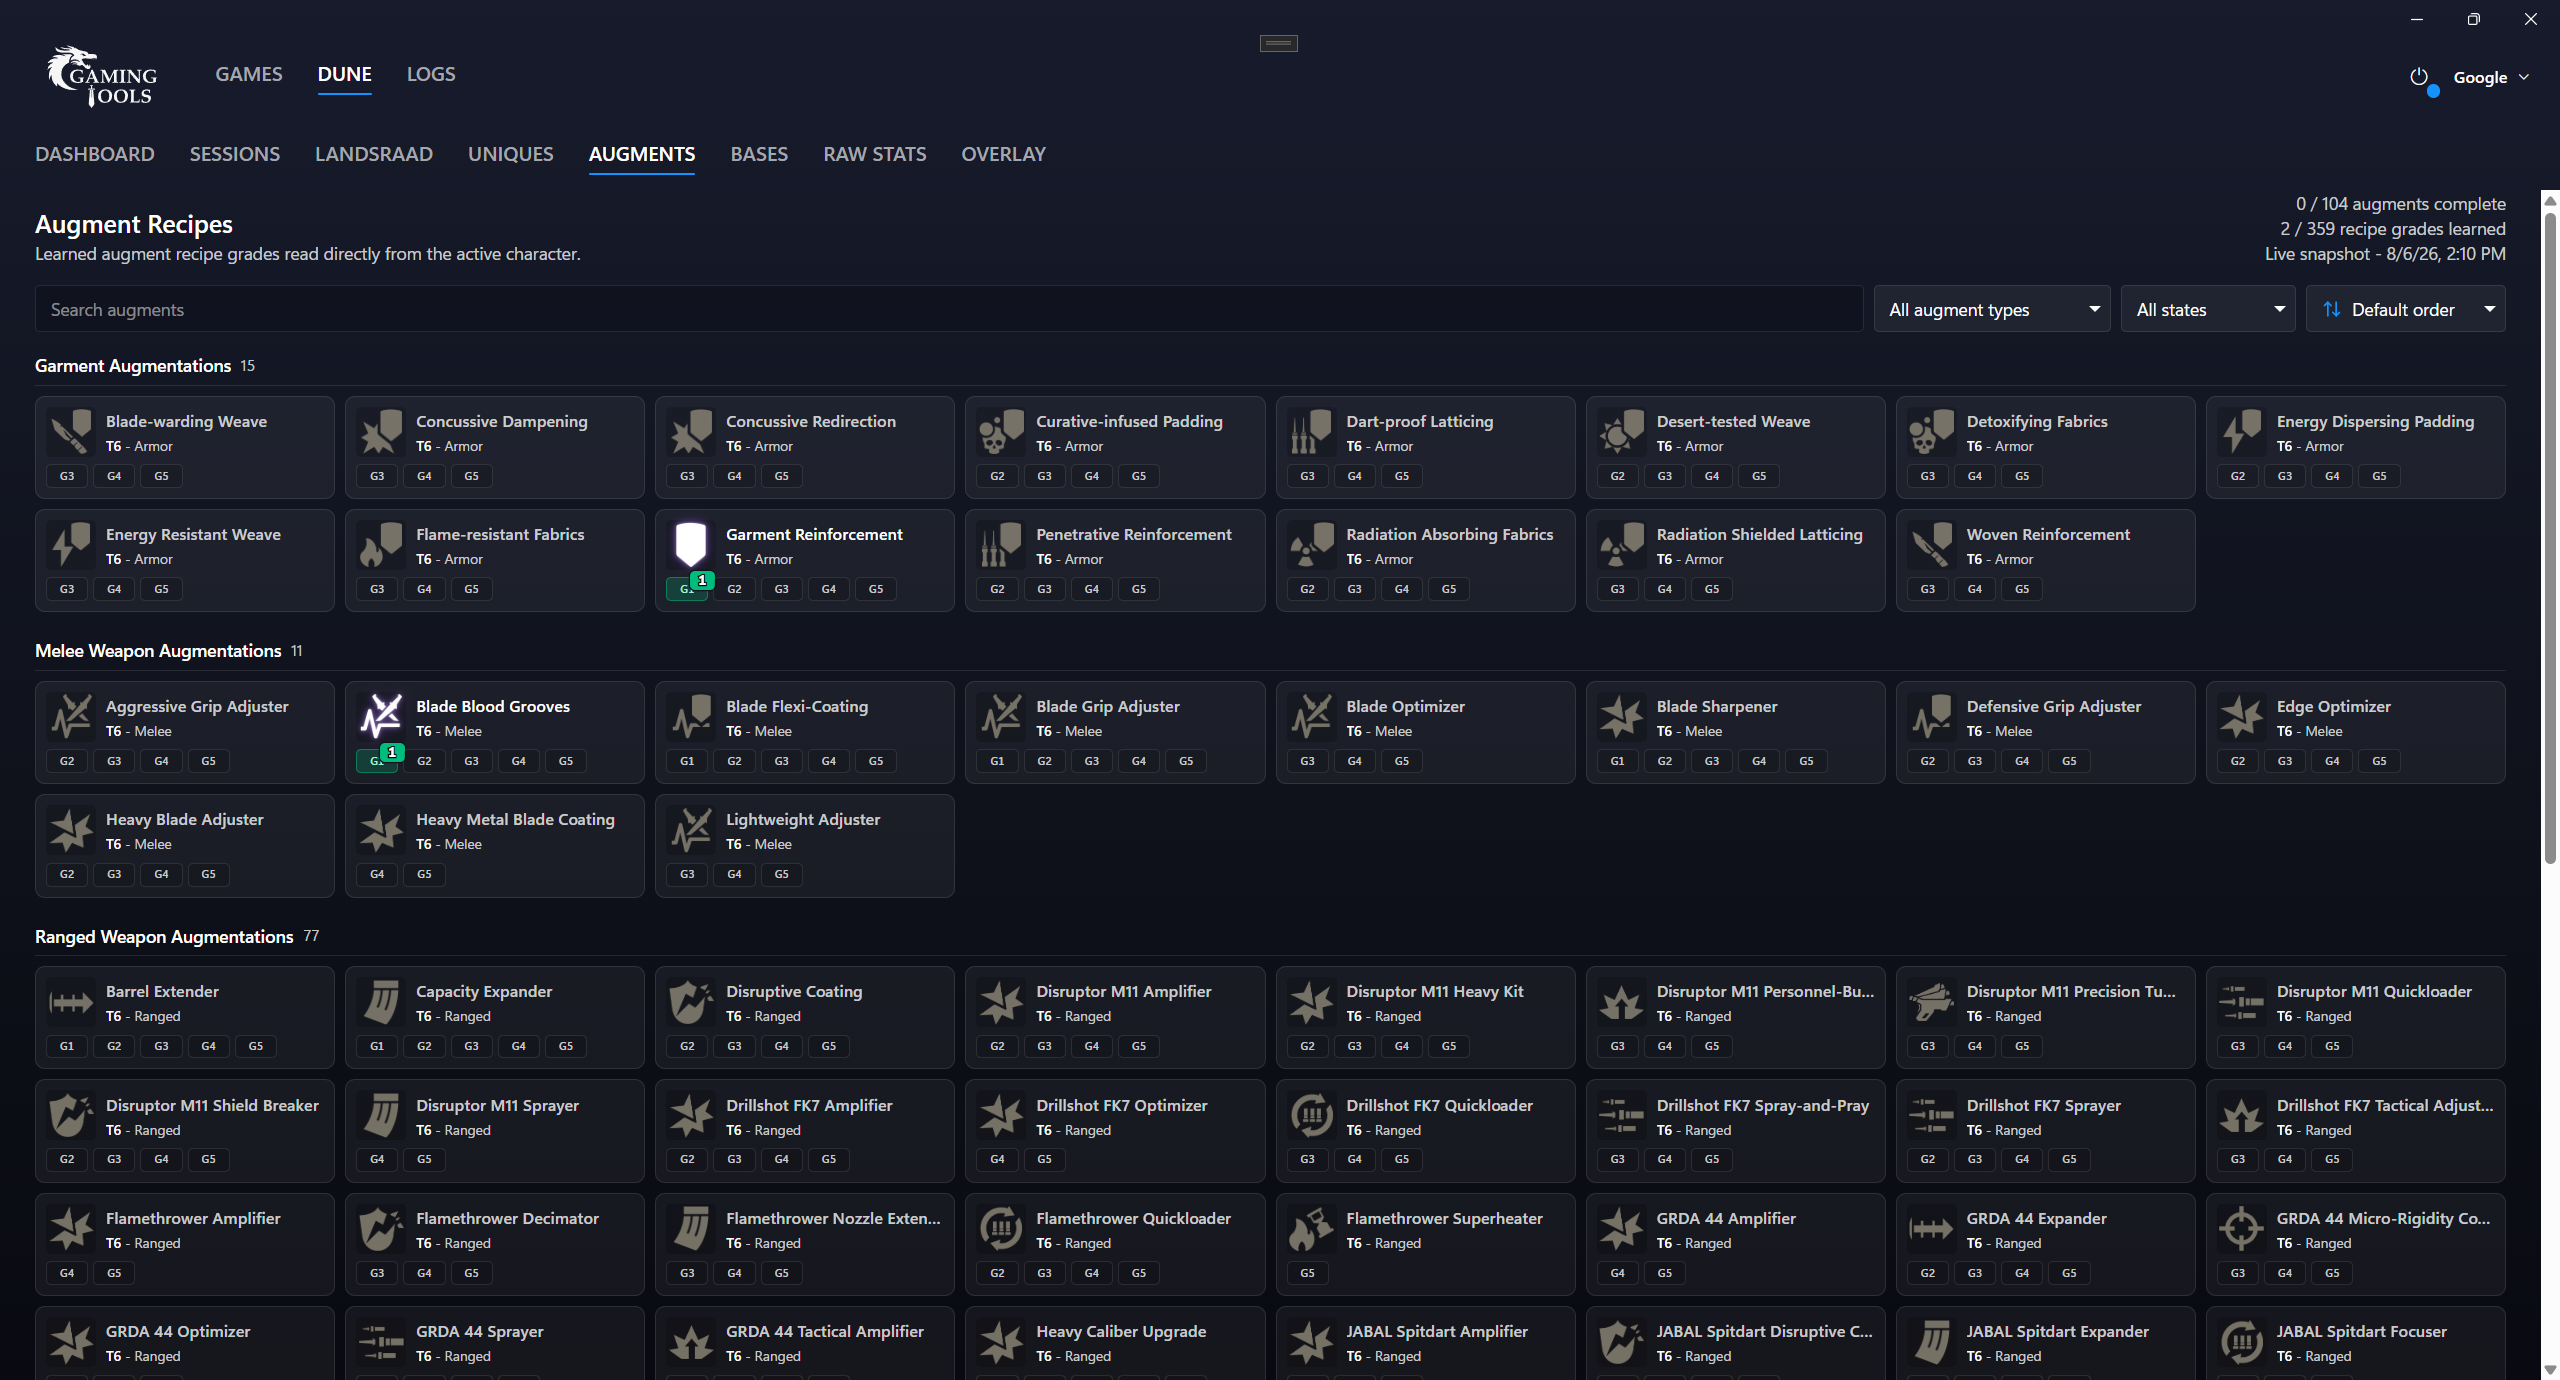Click the power status icon near Google
This screenshot has width=2560, height=1380.
click(x=2420, y=78)
